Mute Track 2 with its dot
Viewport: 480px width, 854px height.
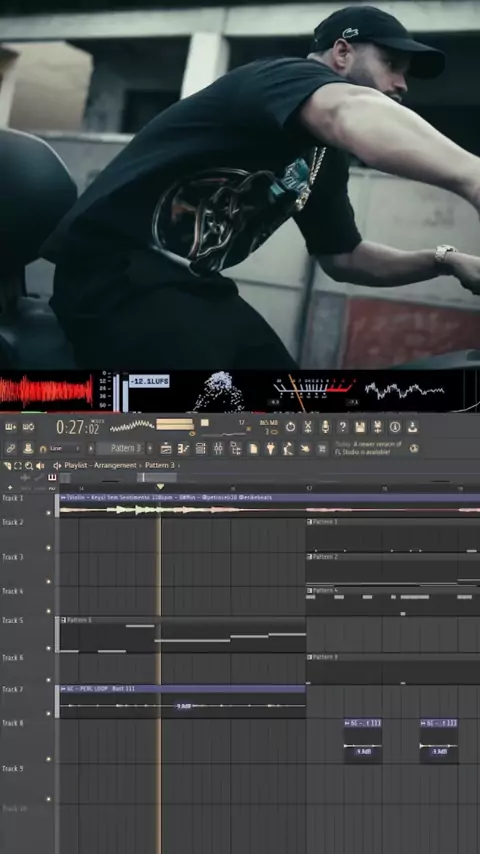(x=48, y=547)
